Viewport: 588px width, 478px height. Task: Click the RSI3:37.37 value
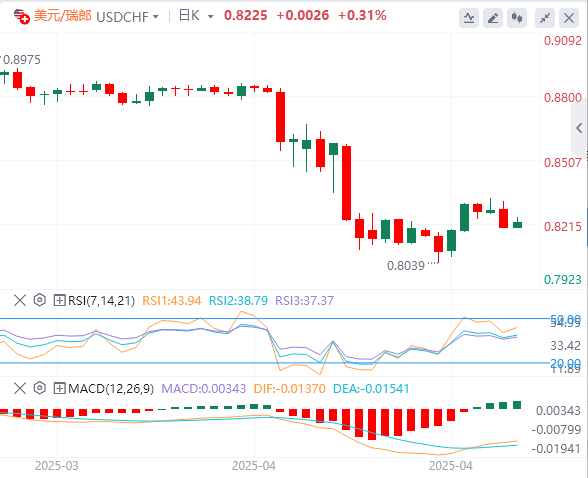pos(304,301)
